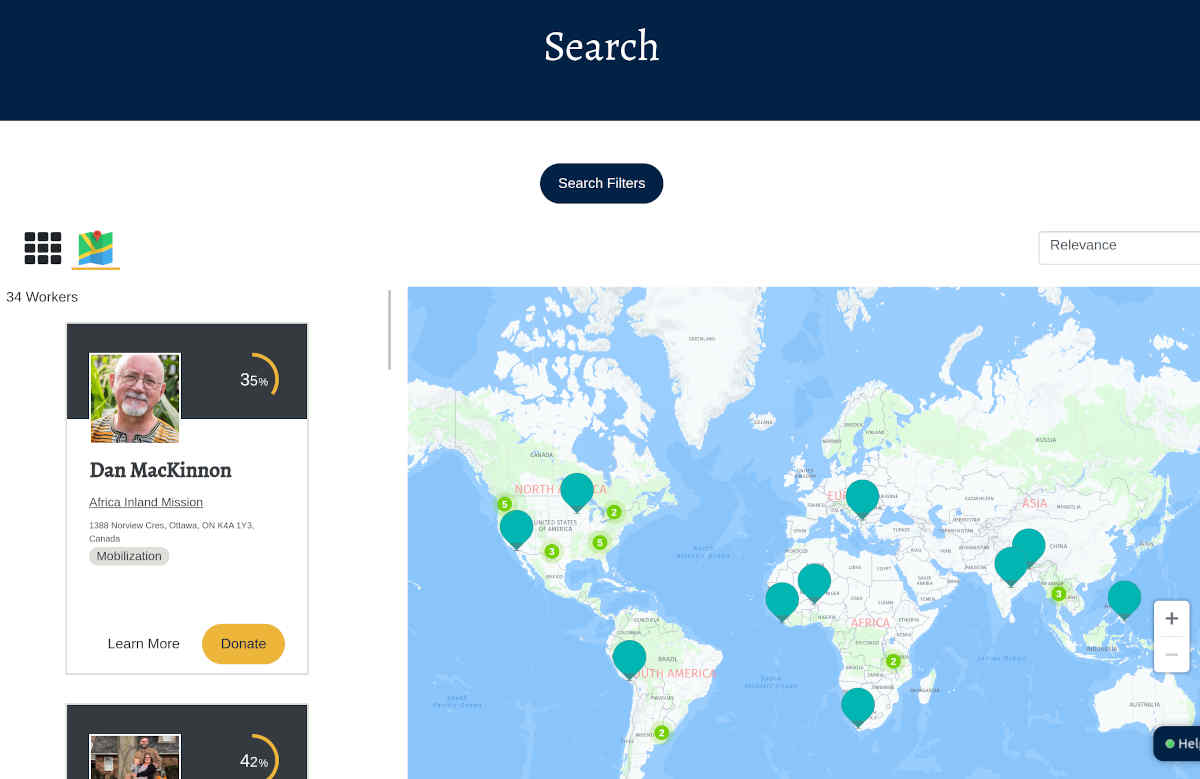Click the West Africa teal pin
Screen dimensions: 1200x779
[781, 601]
